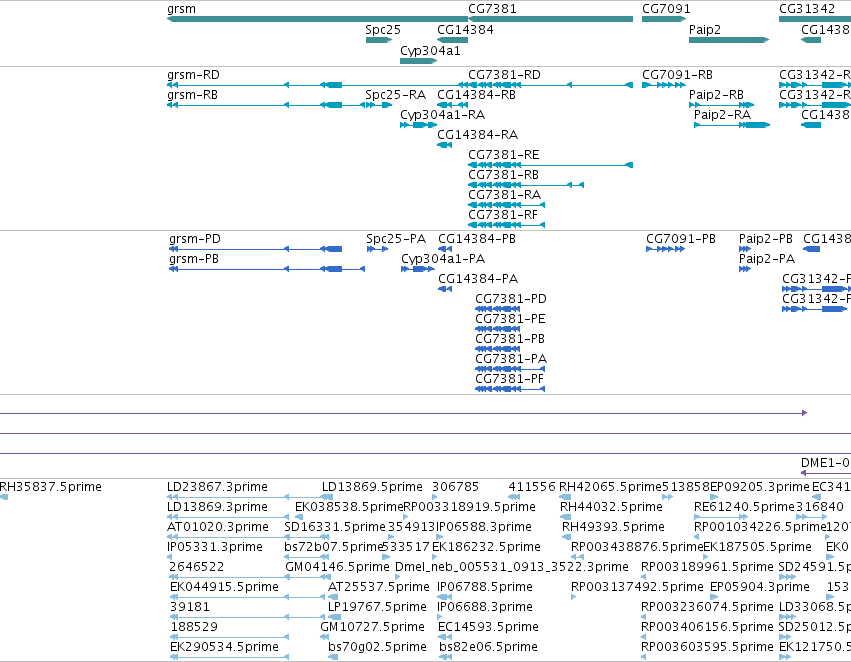Select the bs70g02.5prime EST label
851x662 pixels.
(x=377, y=647)
